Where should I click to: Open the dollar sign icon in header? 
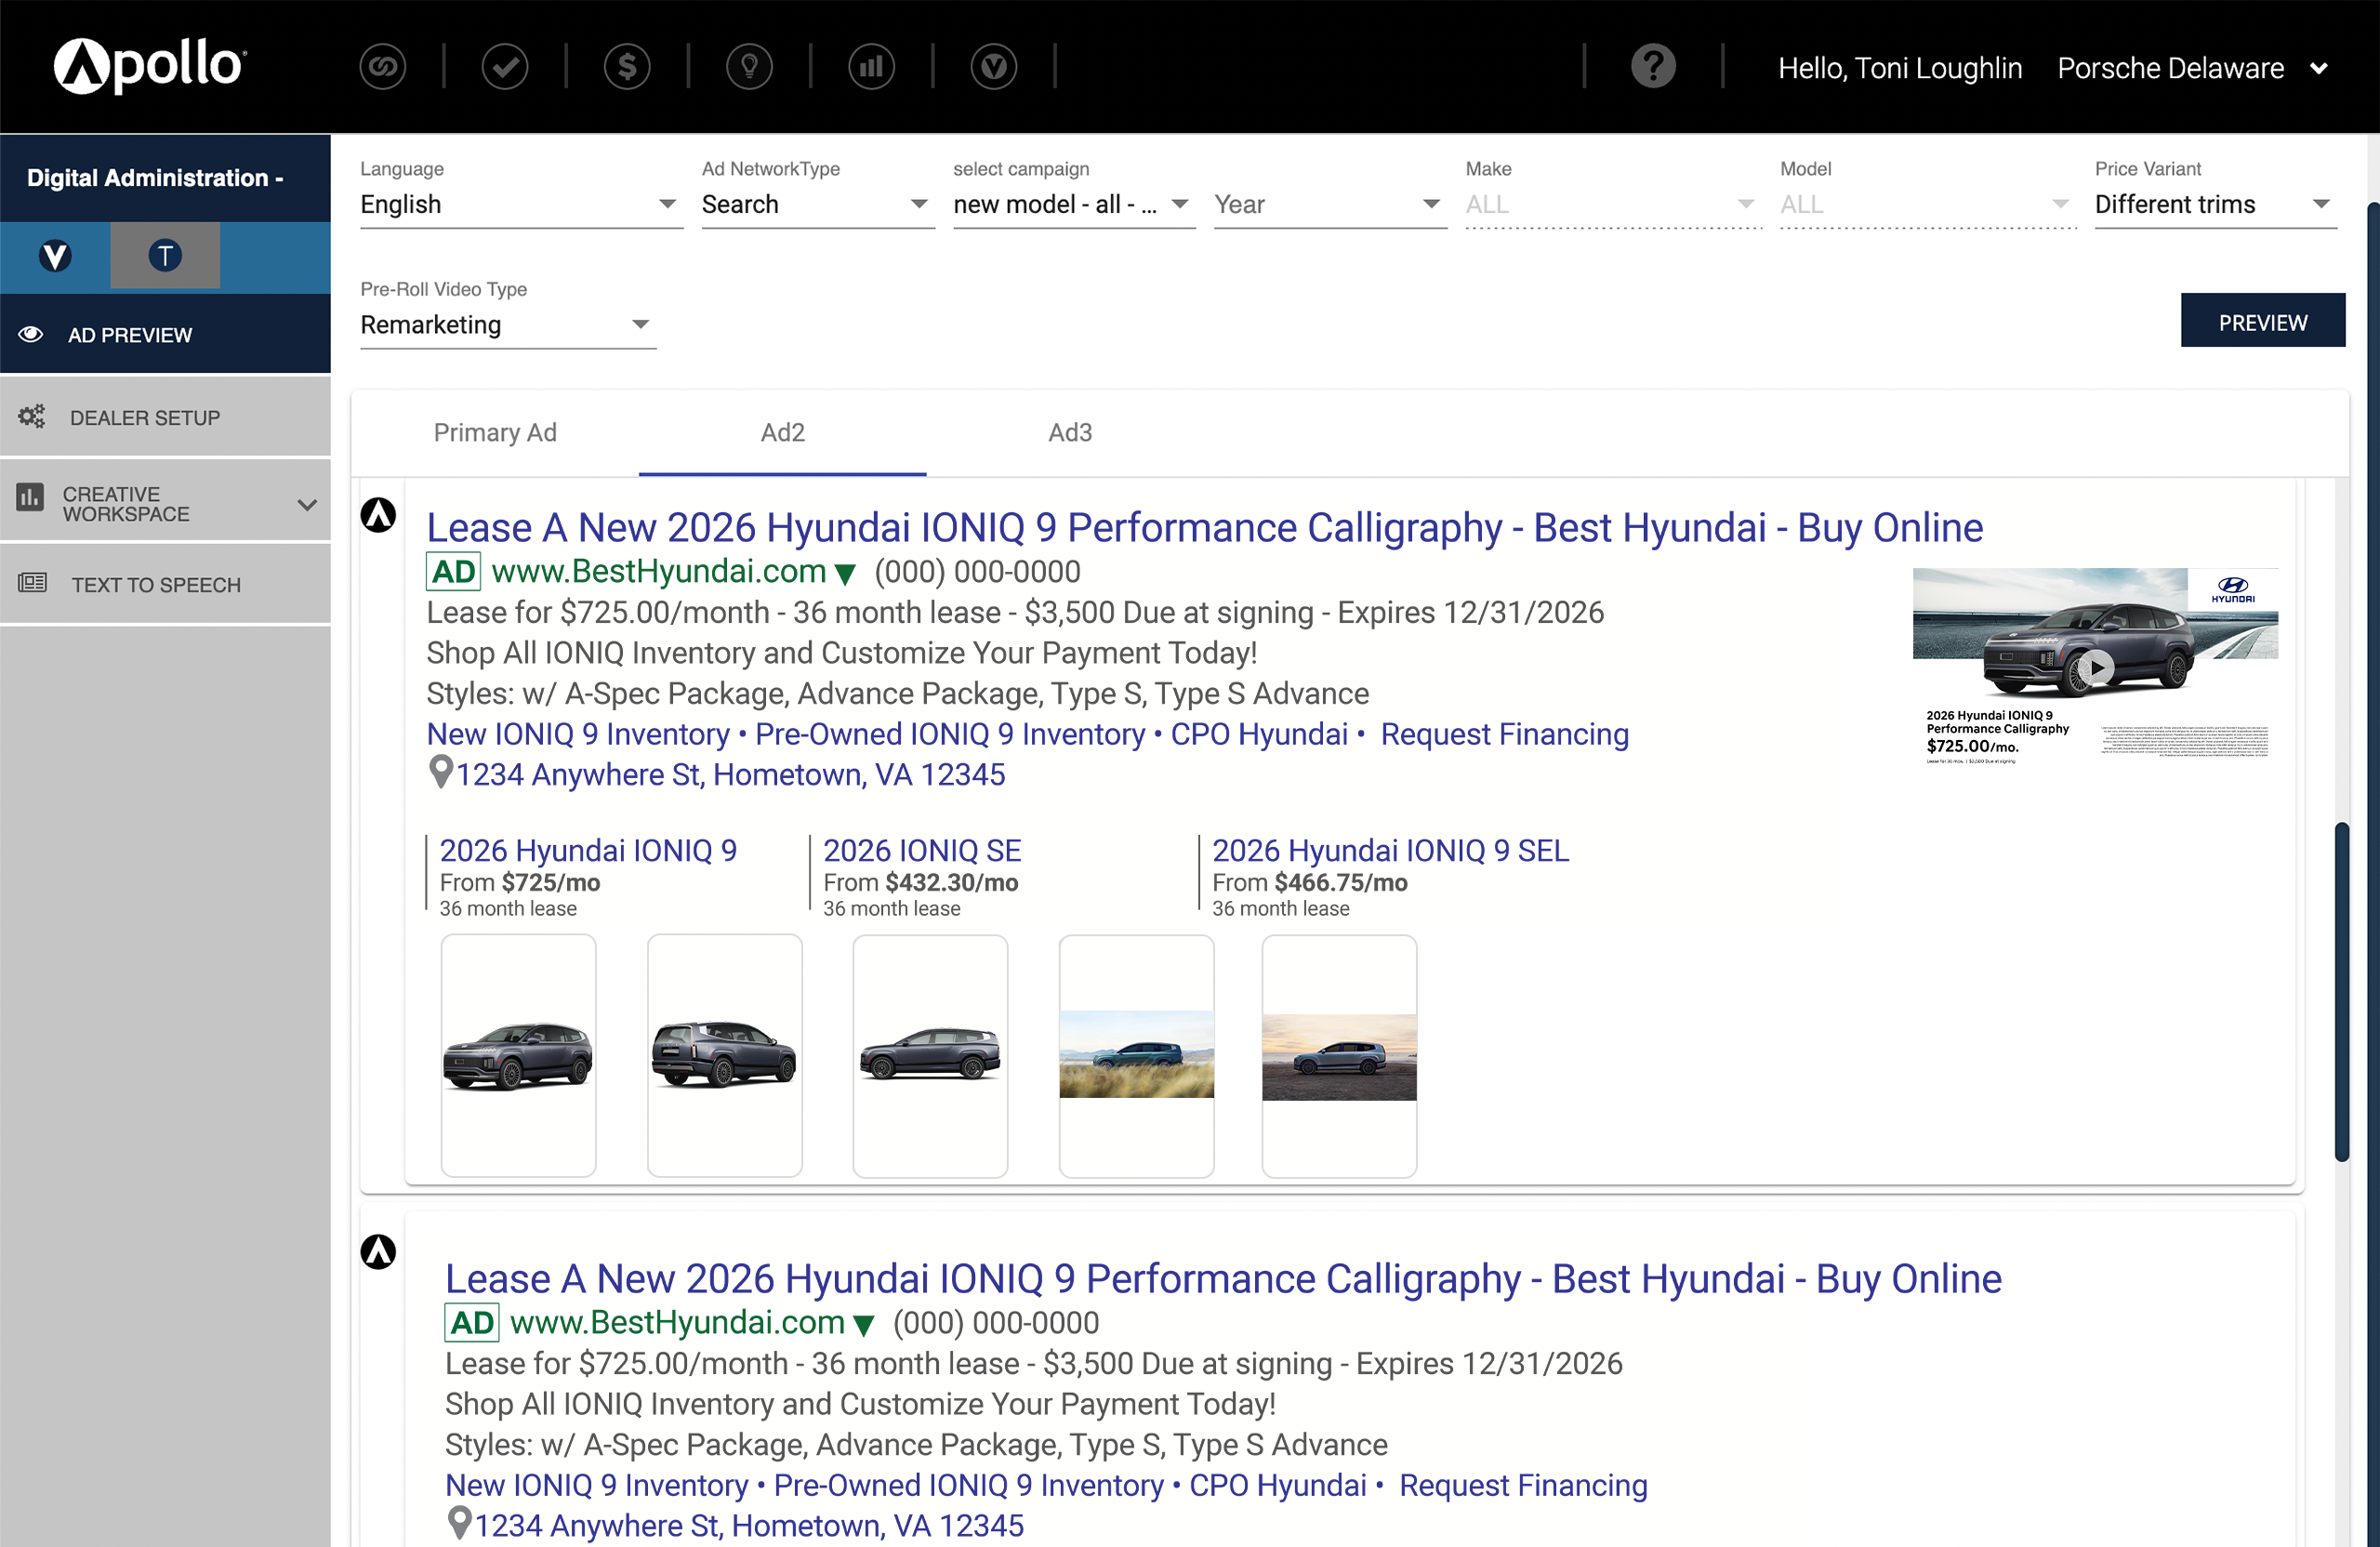pyautogui.click(x=627, y=67)
